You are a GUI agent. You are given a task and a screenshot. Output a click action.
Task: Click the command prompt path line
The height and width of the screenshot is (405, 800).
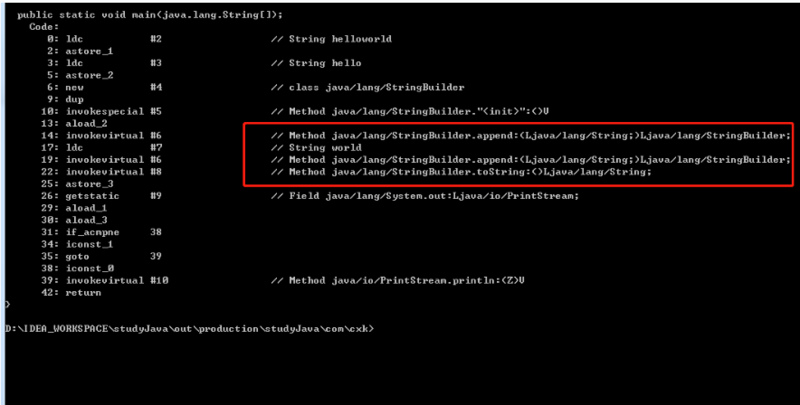tap(190, 328)
